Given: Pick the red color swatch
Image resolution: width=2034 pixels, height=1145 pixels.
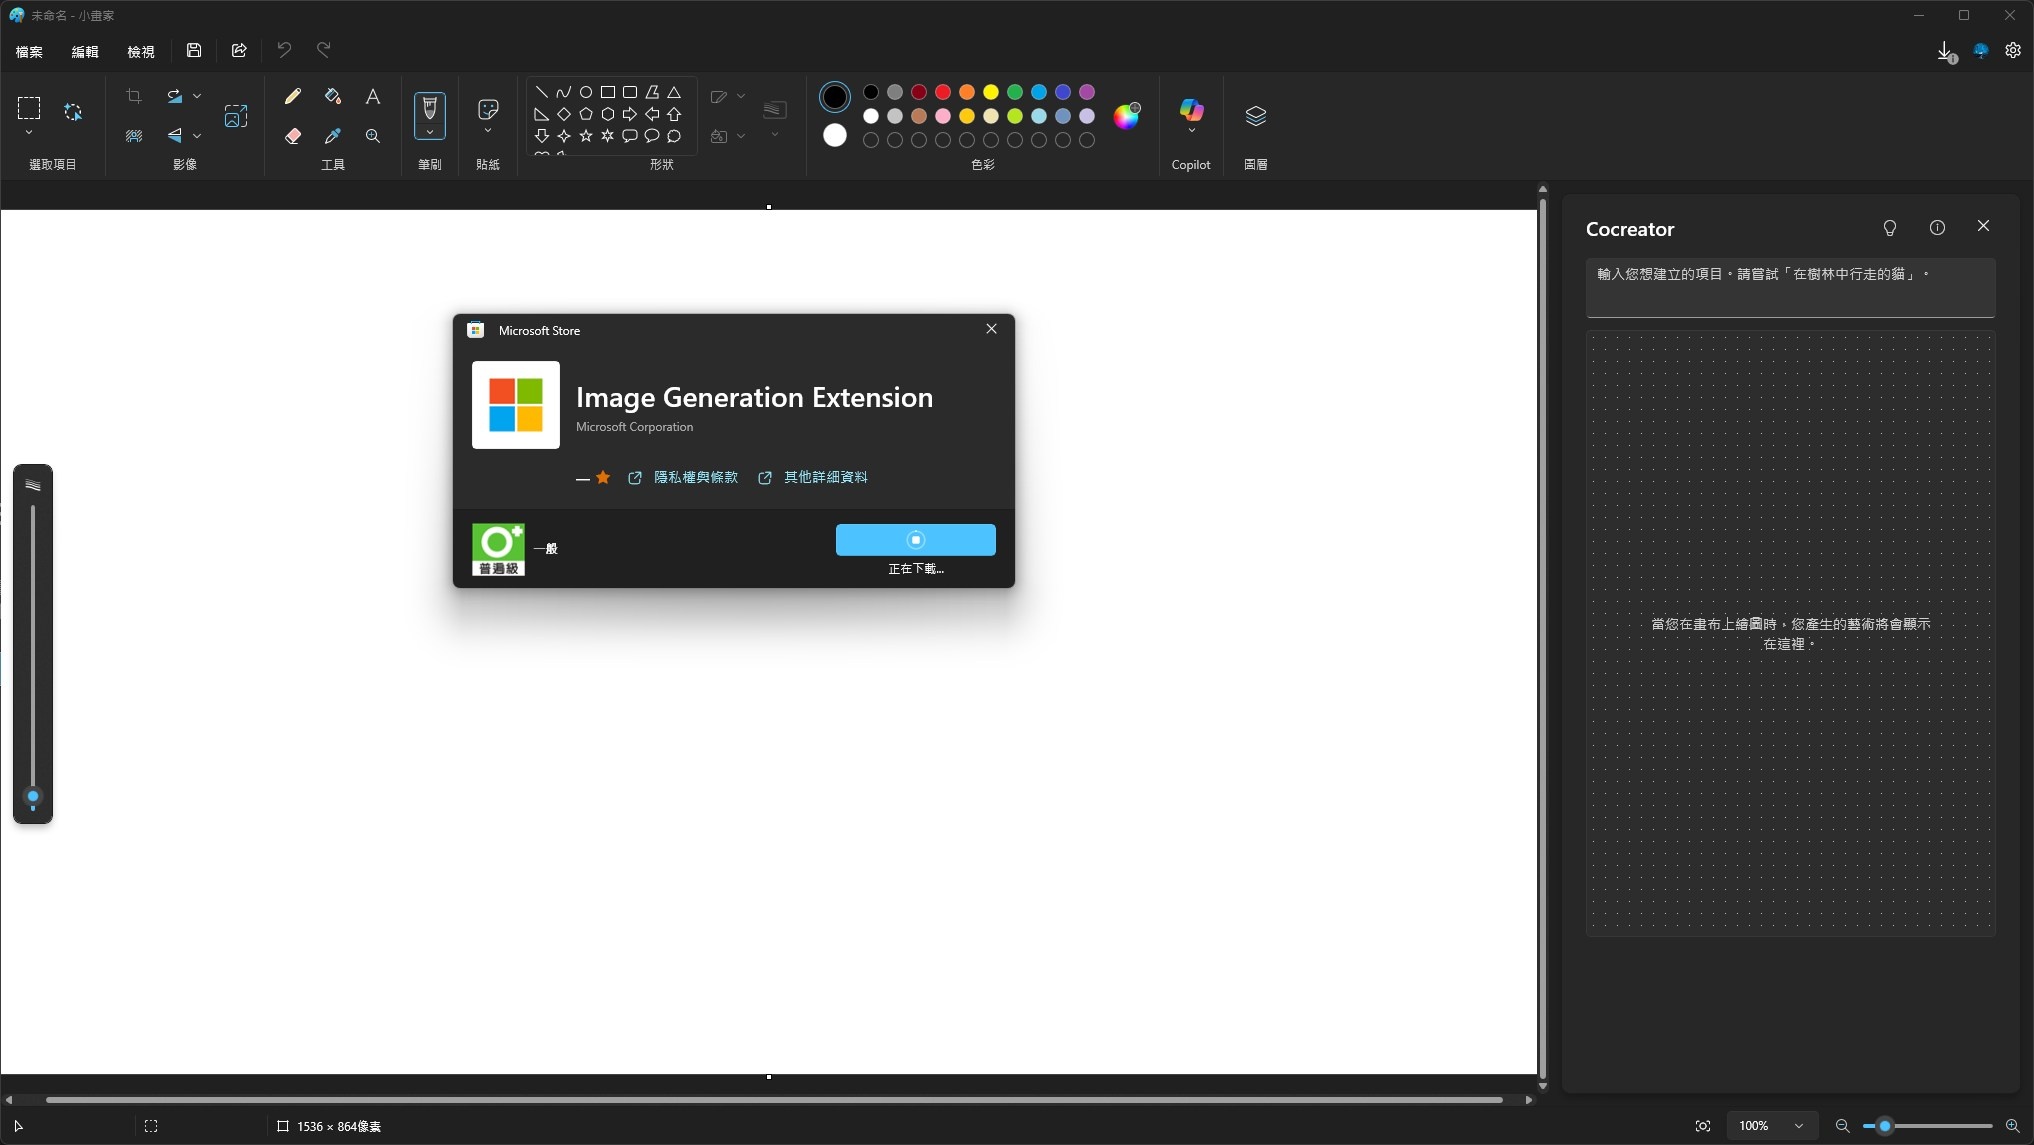Looking at the screenshot, I should coord(943,92).
